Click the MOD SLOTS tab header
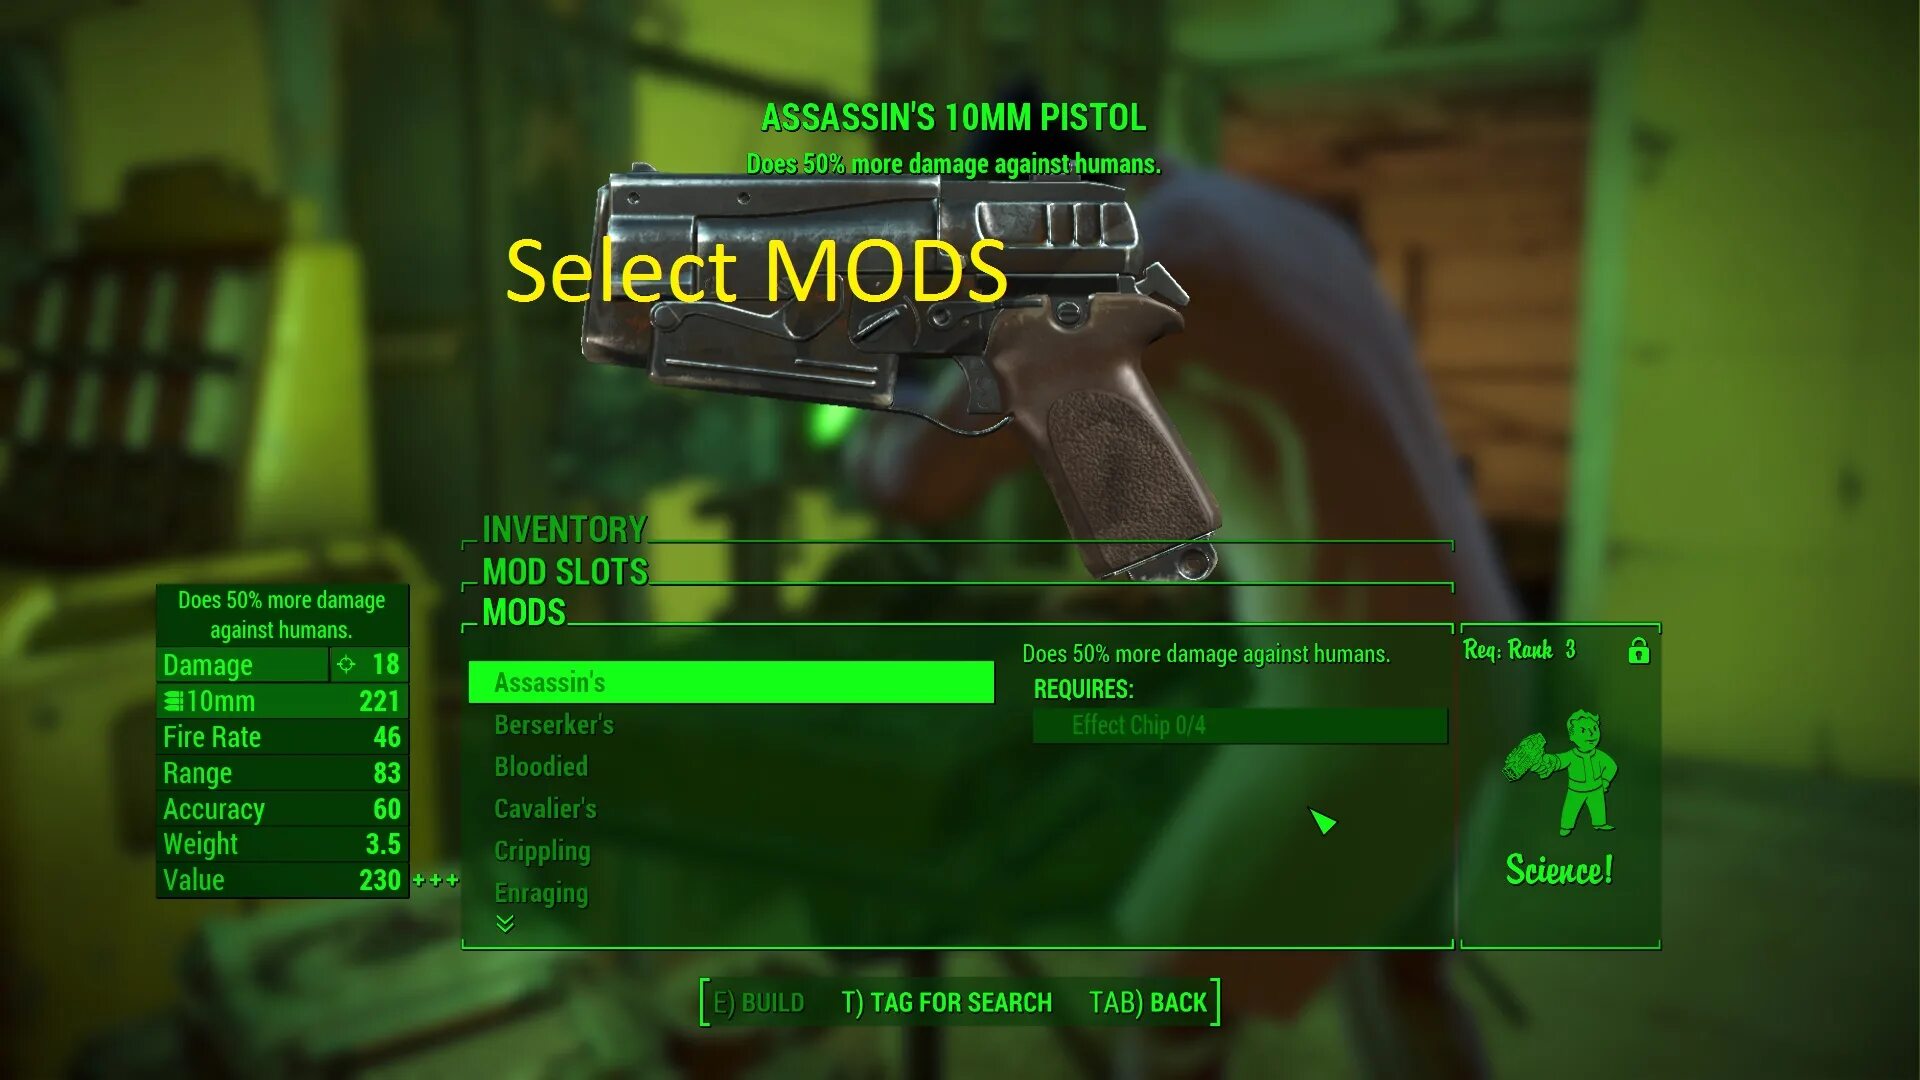Viewport: 1920px width, 1080px height. click(563, 570)
